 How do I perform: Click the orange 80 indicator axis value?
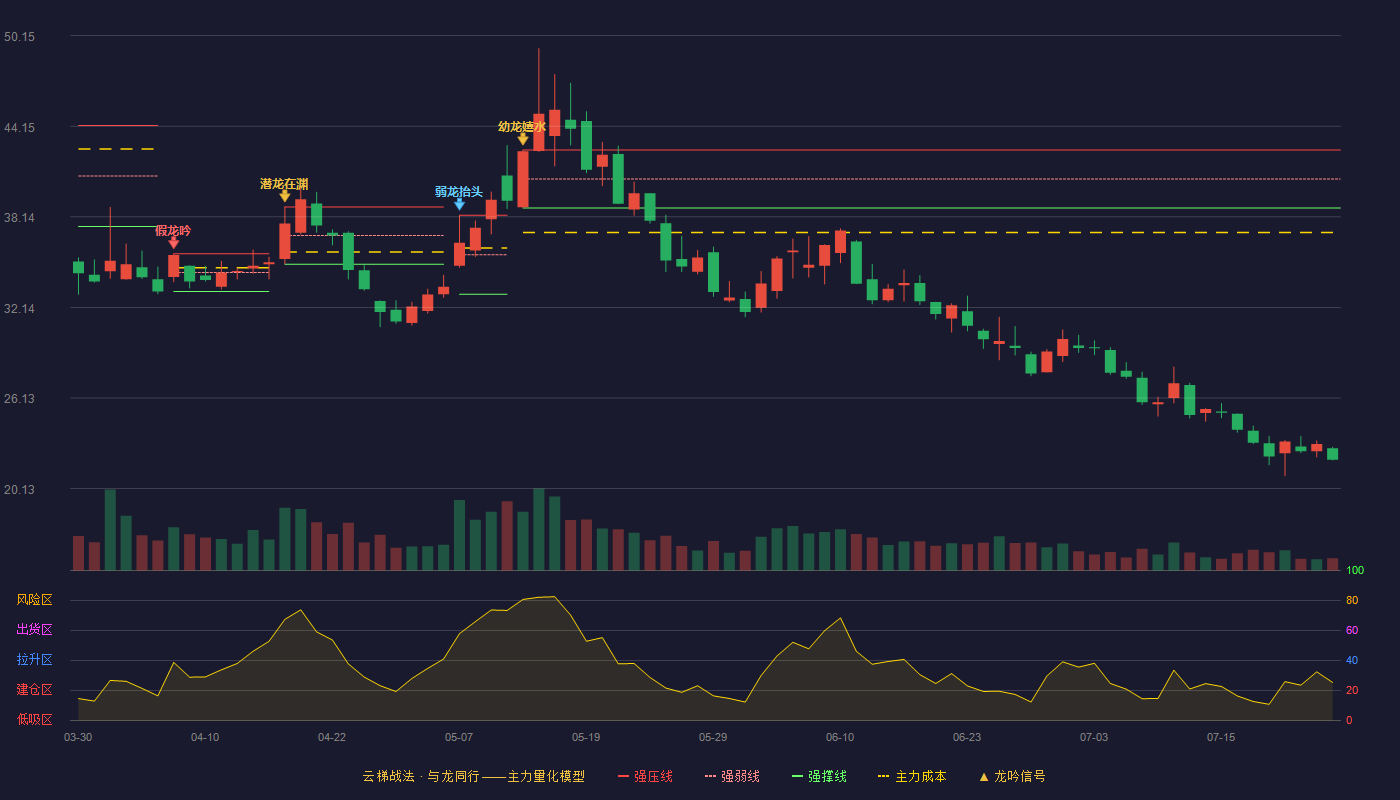(x=1352, y=601)
